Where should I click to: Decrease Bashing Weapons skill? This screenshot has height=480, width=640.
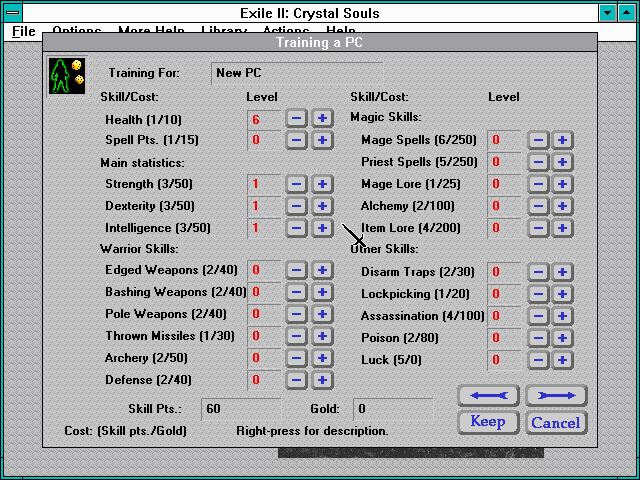tap(296, 292)
